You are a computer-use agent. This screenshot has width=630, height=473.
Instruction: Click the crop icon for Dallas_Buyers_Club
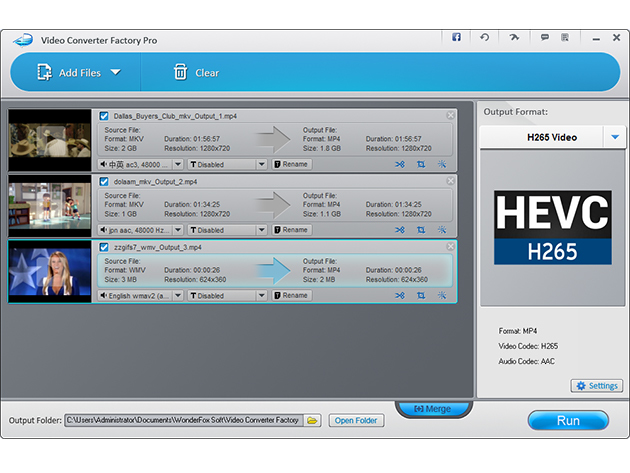click(421, 164)
